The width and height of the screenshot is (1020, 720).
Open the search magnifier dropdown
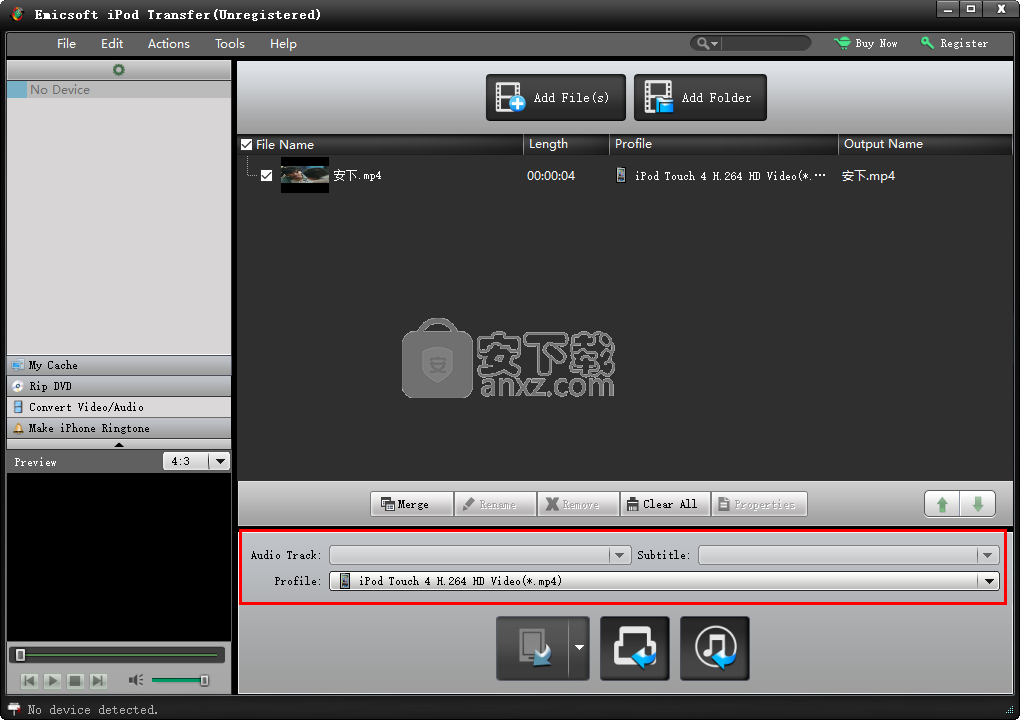(x=707, y=44)
